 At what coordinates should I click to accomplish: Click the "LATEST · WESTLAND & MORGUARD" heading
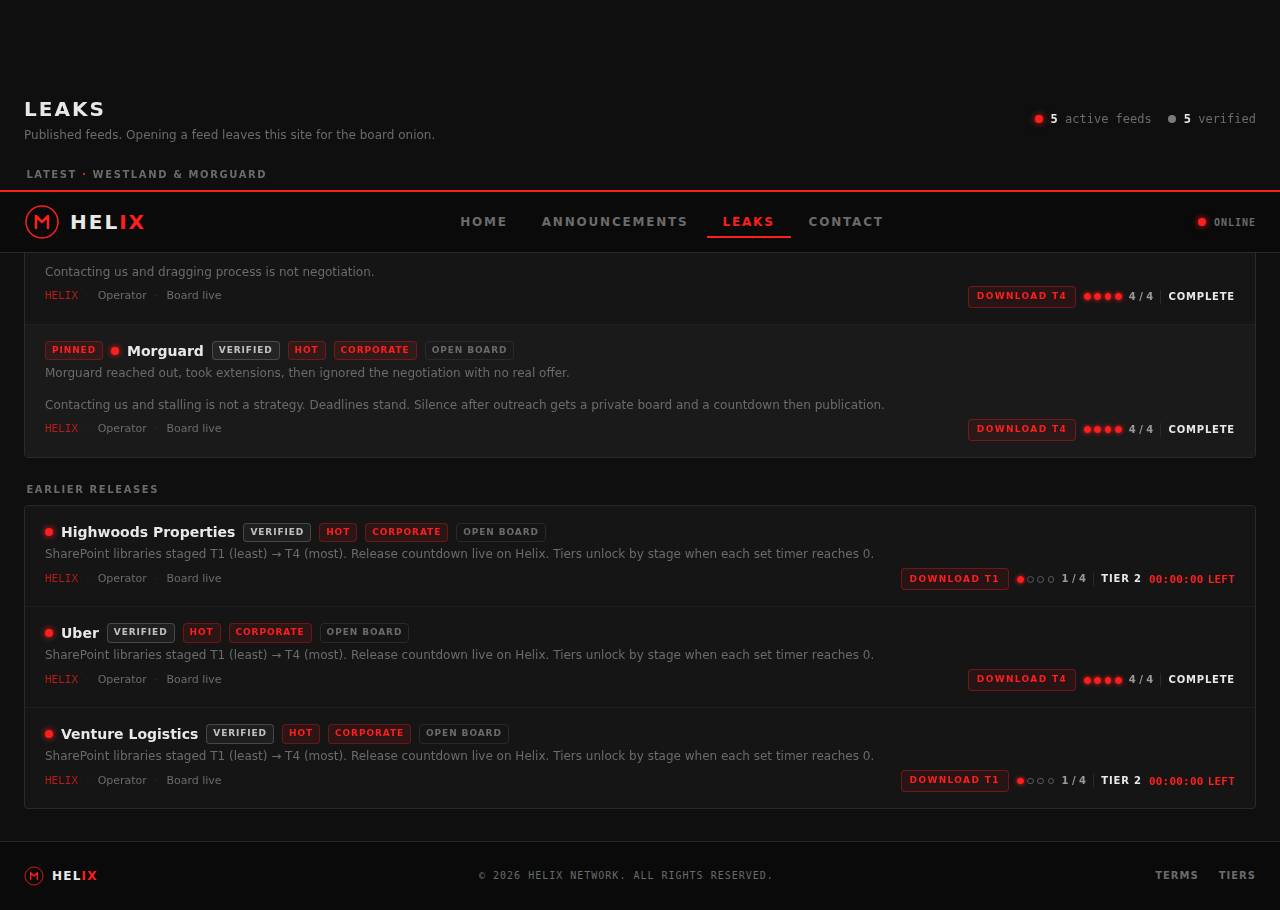[146, 175]
